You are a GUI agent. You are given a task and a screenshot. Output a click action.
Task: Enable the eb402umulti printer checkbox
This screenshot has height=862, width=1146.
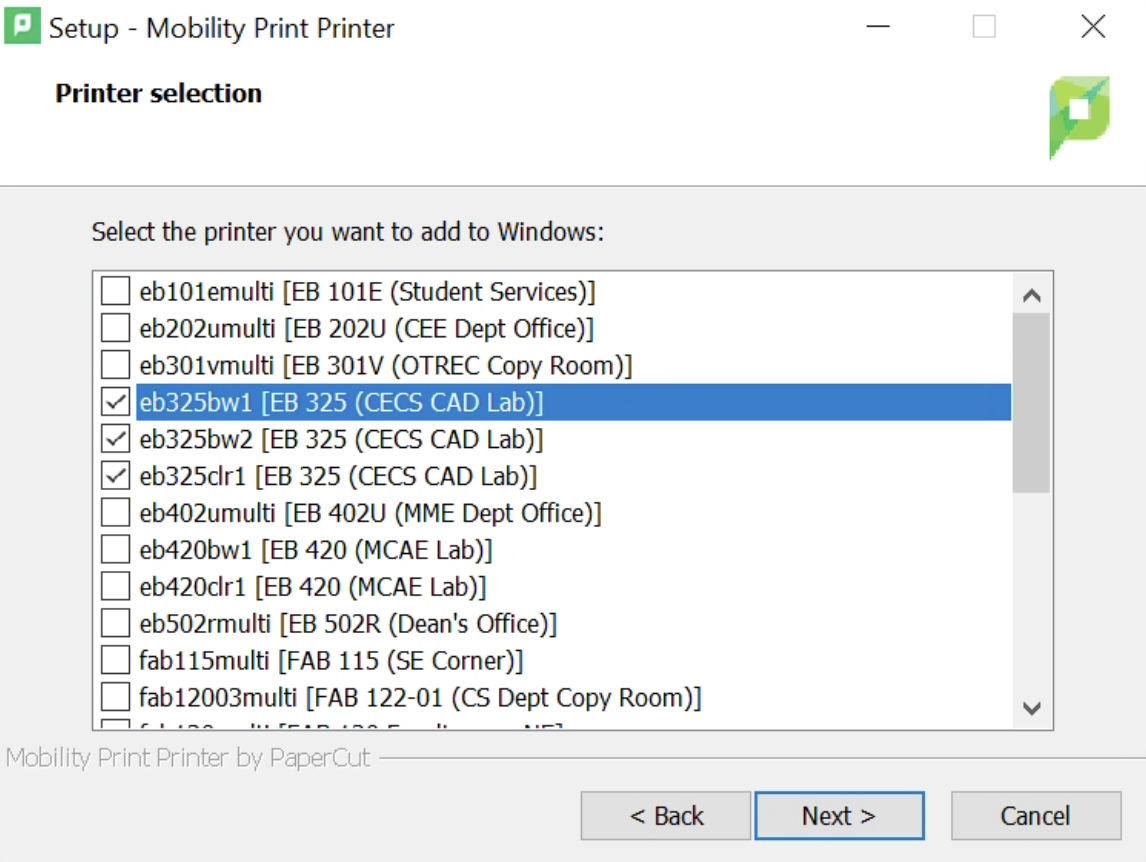coord(114,513)
